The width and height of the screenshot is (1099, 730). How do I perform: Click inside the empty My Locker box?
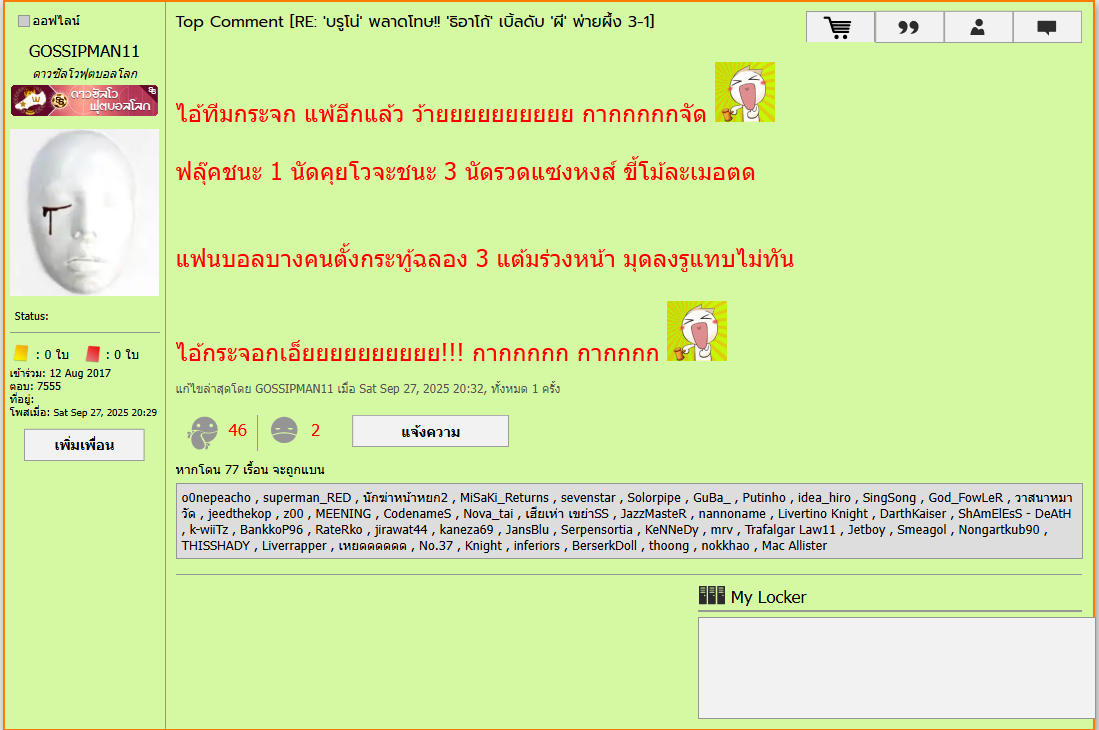pyautogui.click(x=896, y=667)
